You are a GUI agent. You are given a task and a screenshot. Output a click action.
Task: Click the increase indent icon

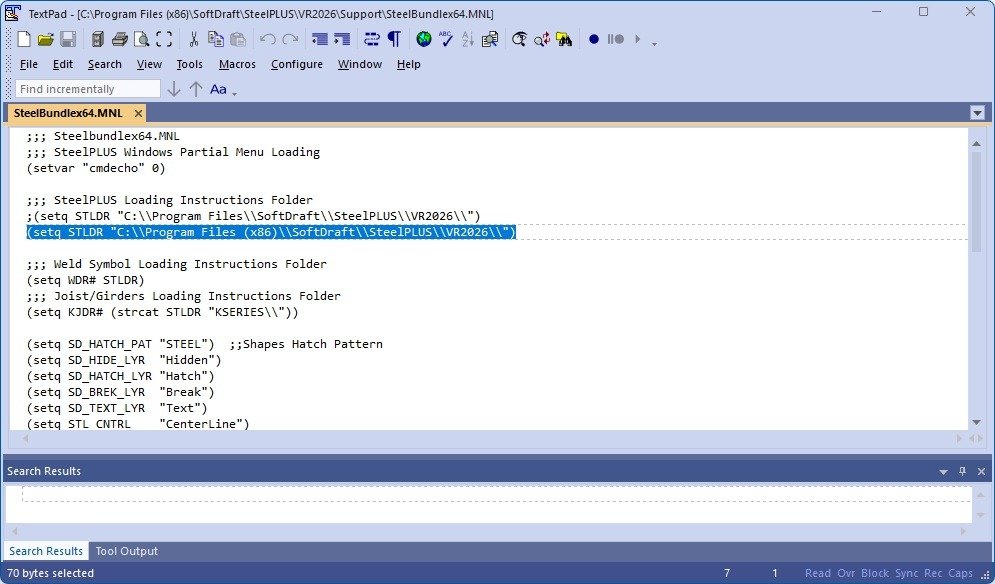(x=341, y=39)
